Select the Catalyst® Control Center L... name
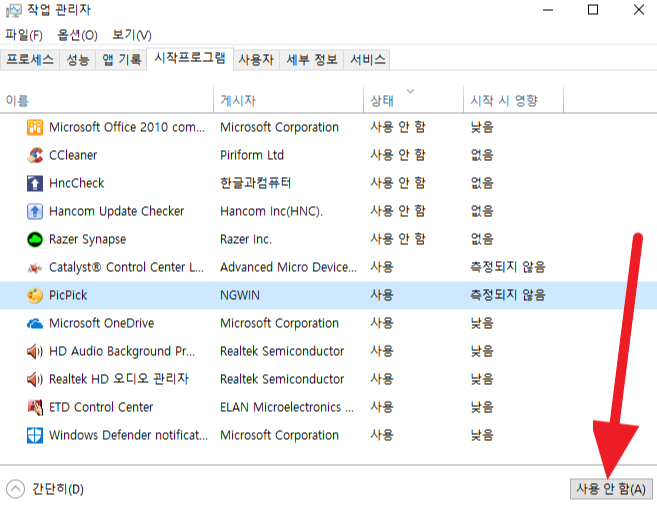The height and width of the screenshot is (508, 657). point(127,267)
